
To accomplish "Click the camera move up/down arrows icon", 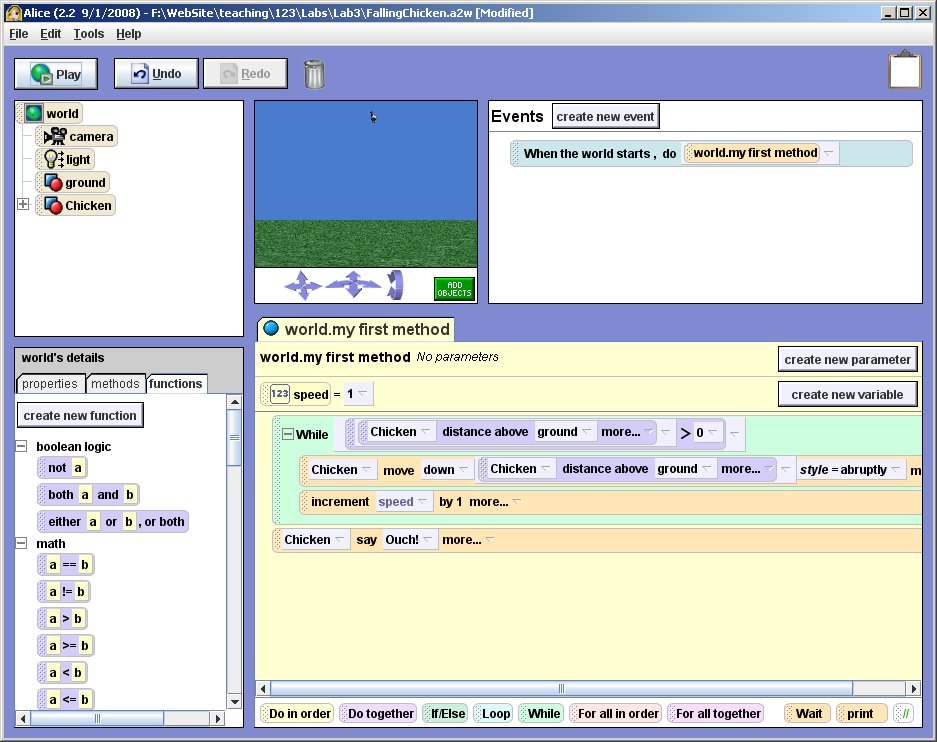I will (303, 285).
